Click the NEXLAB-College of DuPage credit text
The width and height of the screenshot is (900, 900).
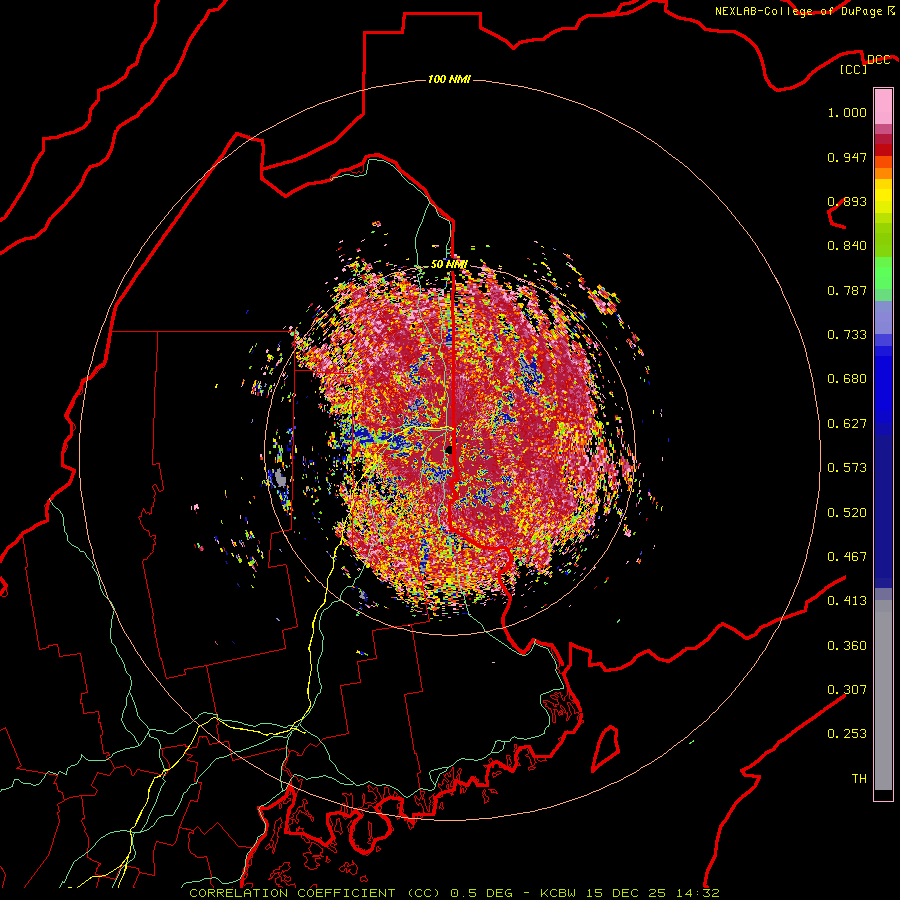point(798,11)
